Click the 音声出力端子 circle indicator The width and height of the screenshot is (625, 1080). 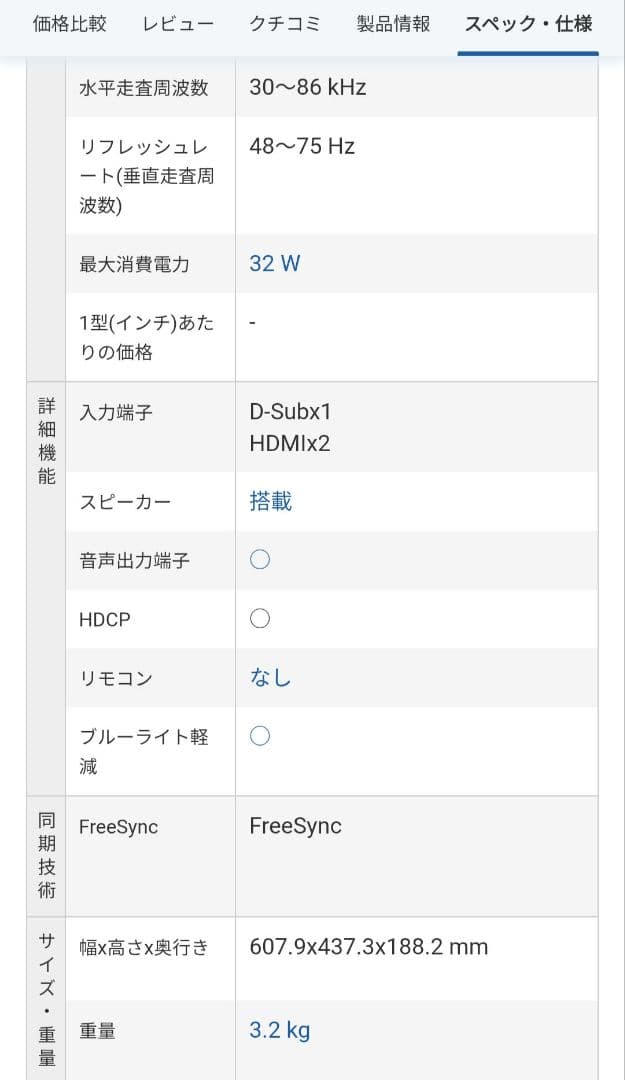tap(259, 559)
